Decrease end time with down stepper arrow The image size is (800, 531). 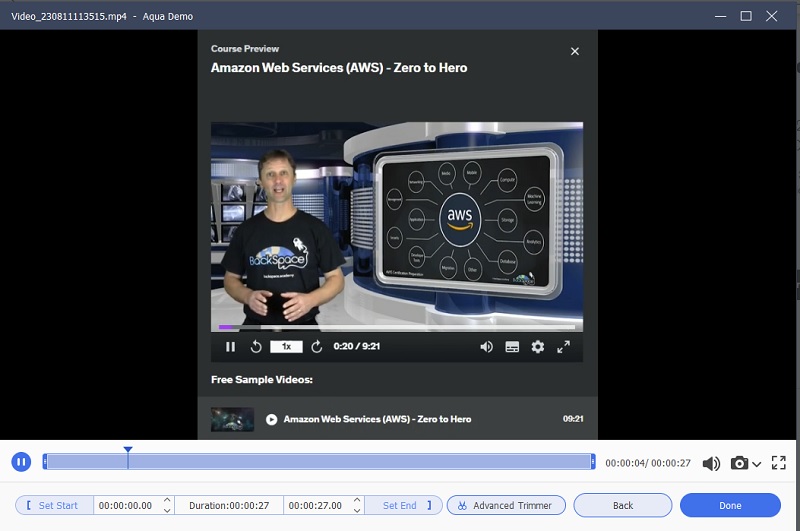(x=357, y=510)
